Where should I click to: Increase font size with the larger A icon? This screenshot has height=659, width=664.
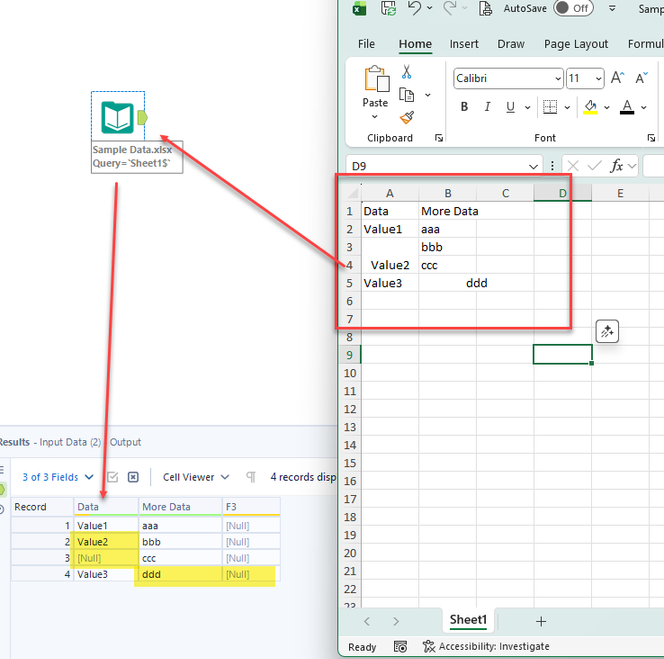pyautogui.click(x=617, y=78)
